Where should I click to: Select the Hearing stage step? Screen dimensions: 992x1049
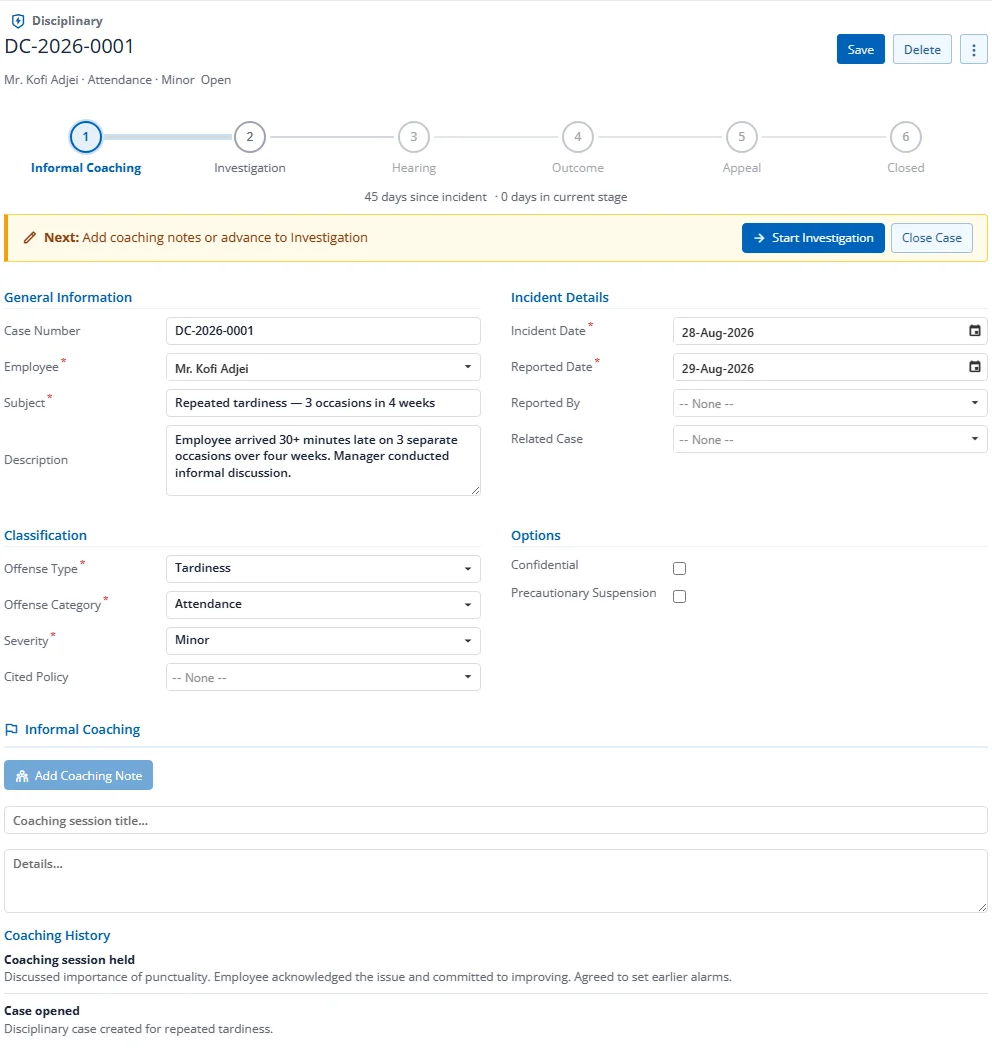coord(413,148)
